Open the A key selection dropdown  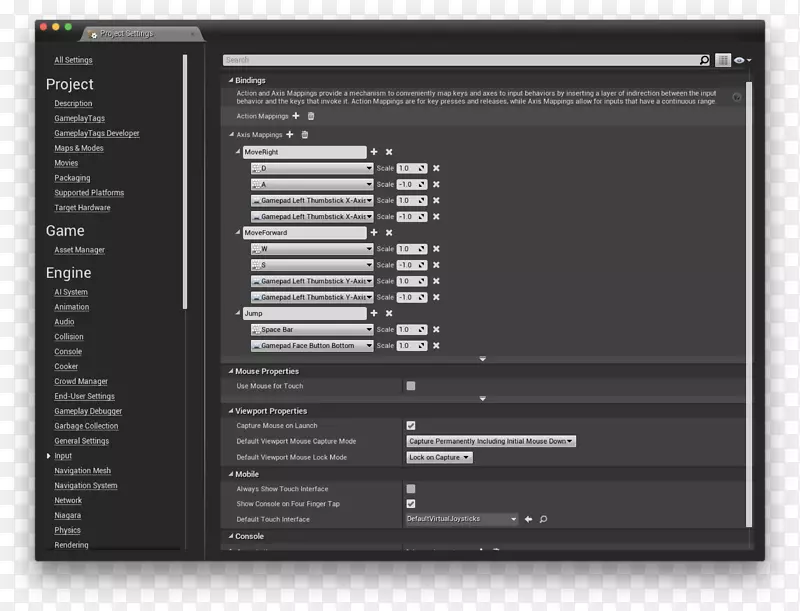312,184
